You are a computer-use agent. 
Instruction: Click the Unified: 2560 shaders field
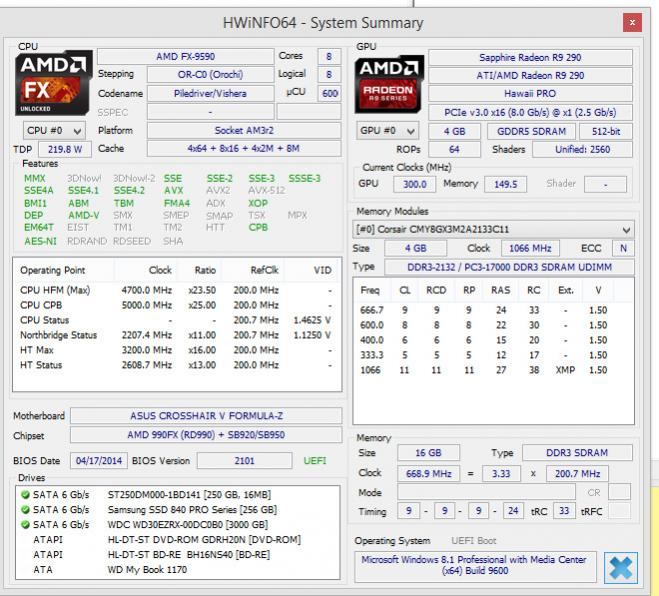tap(582, 149)
